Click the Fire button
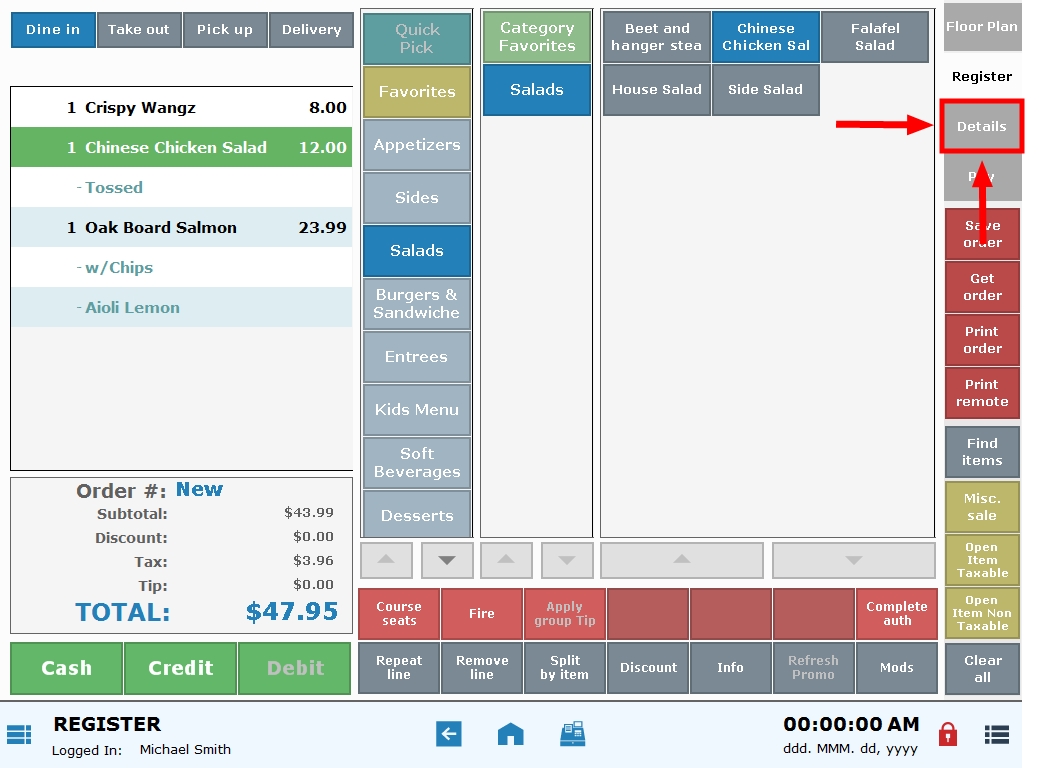 (482, 614)
